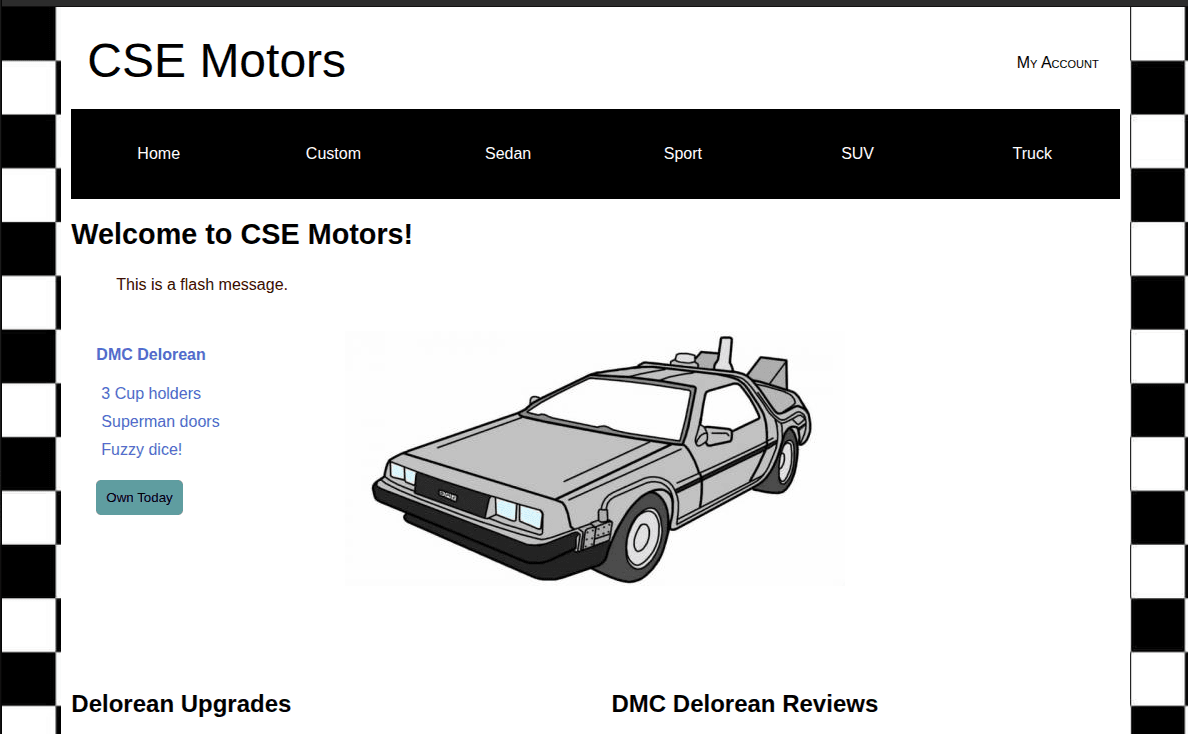Click the CSE Motors site title
This screenshot has height=734, width=1188.
216,61
